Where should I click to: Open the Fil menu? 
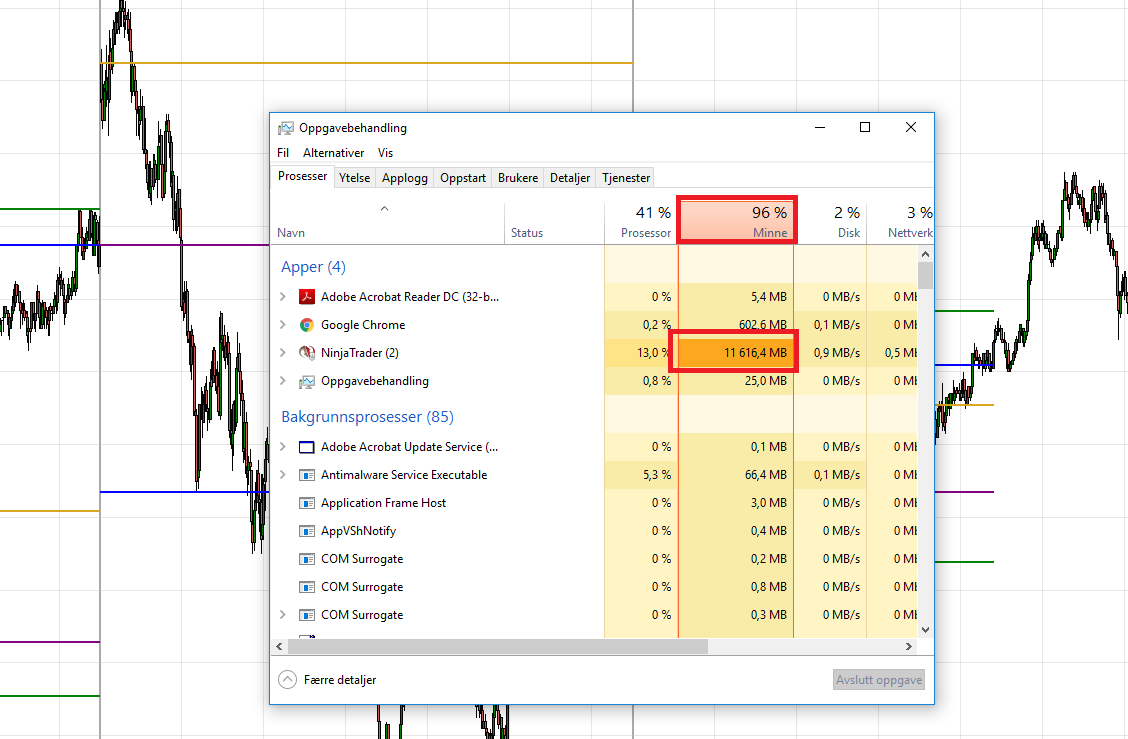(283, 153)
